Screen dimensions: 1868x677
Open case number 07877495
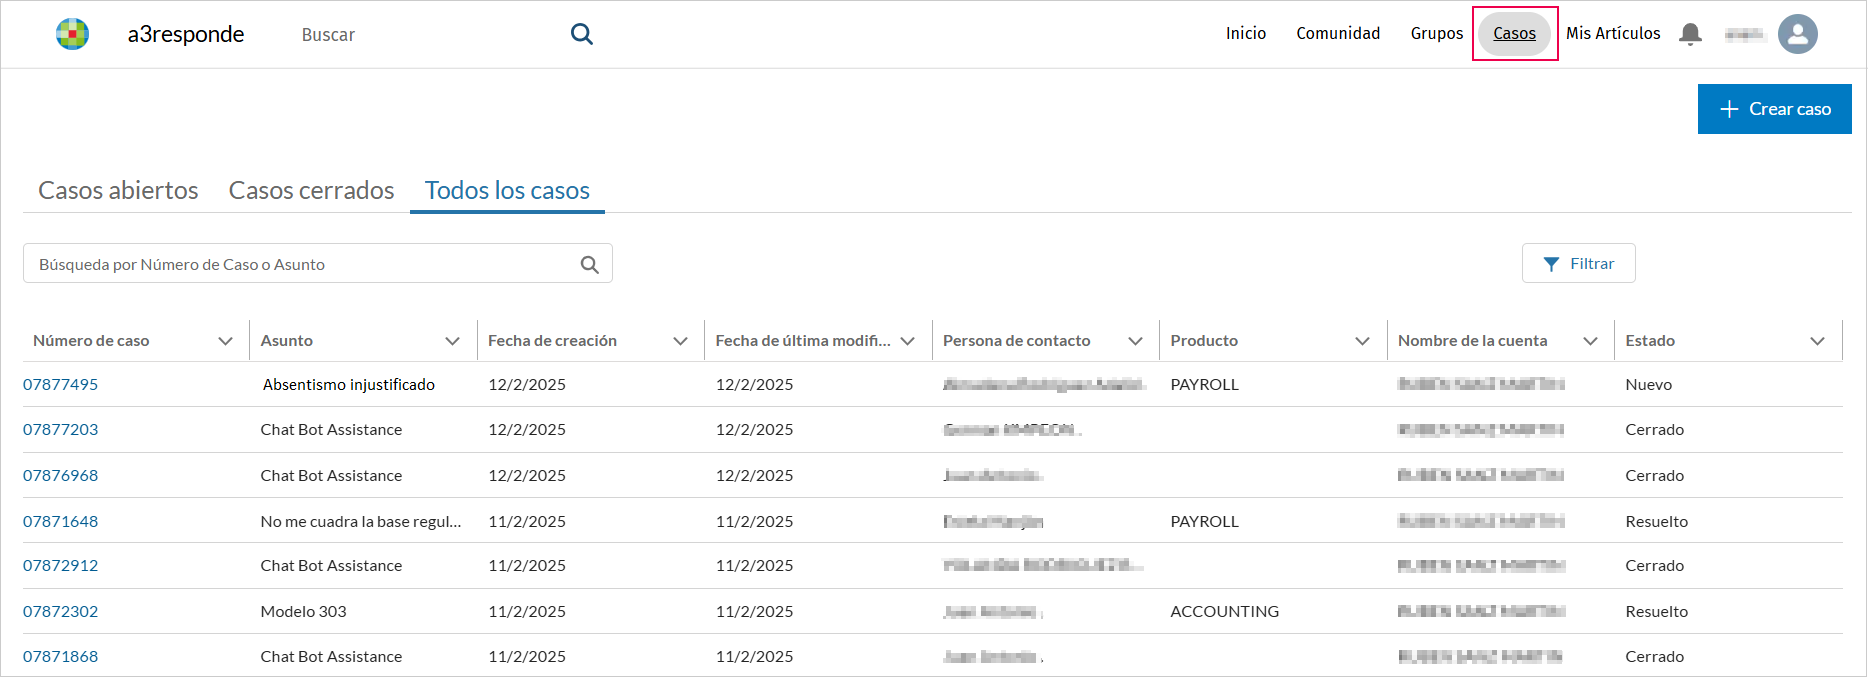coord(60,384)
